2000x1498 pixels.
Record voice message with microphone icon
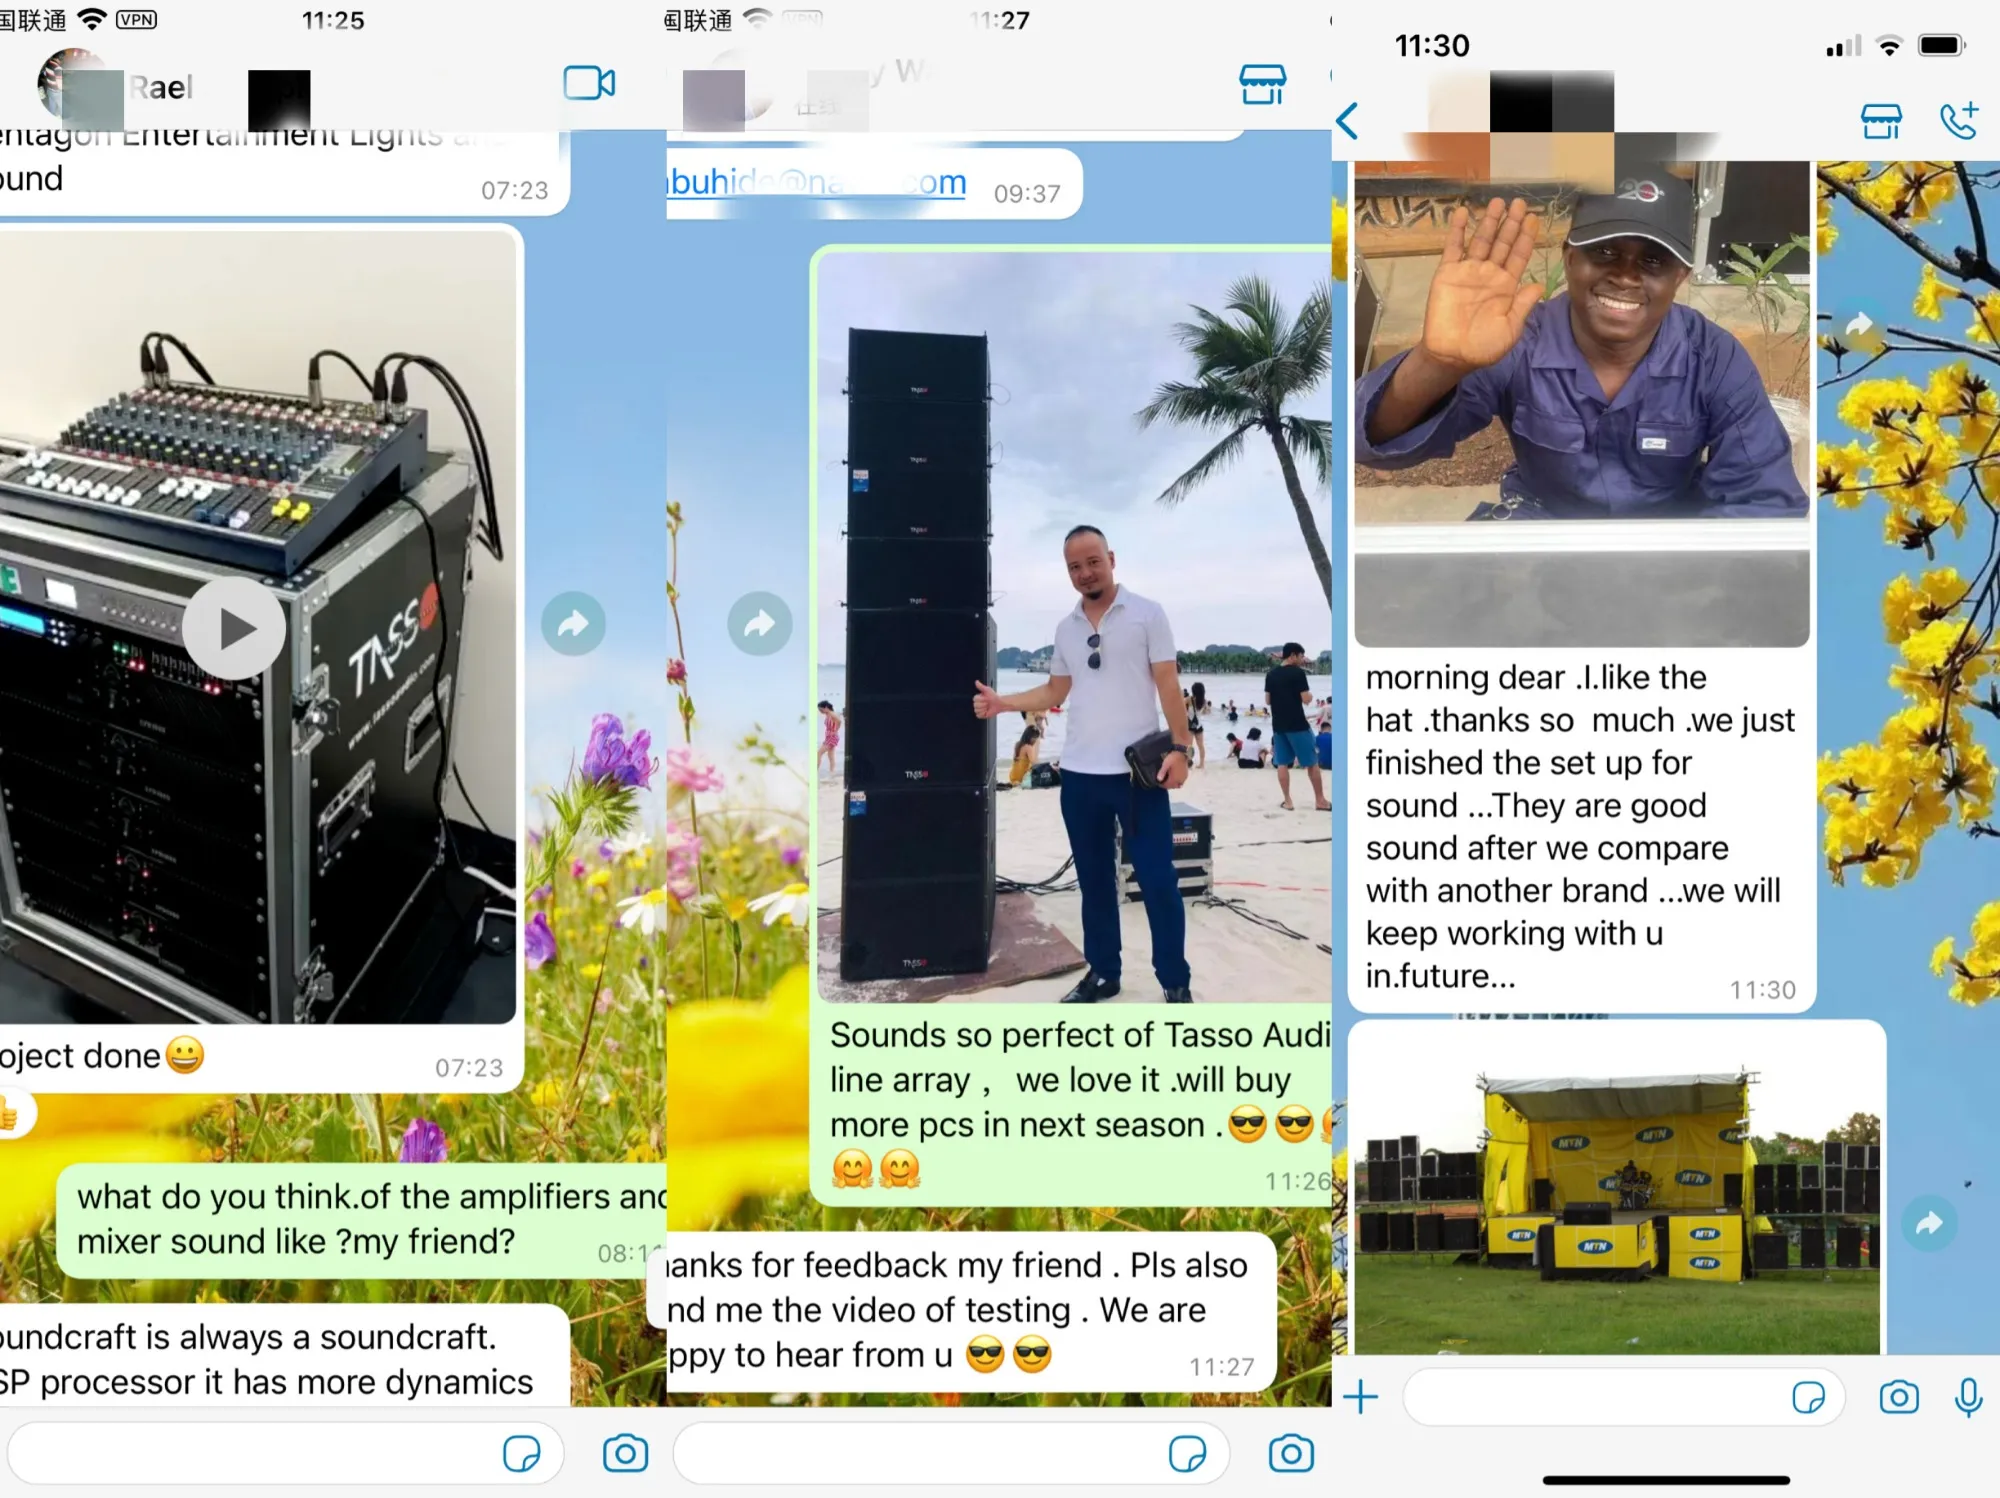click(x=1968, y=1396)
